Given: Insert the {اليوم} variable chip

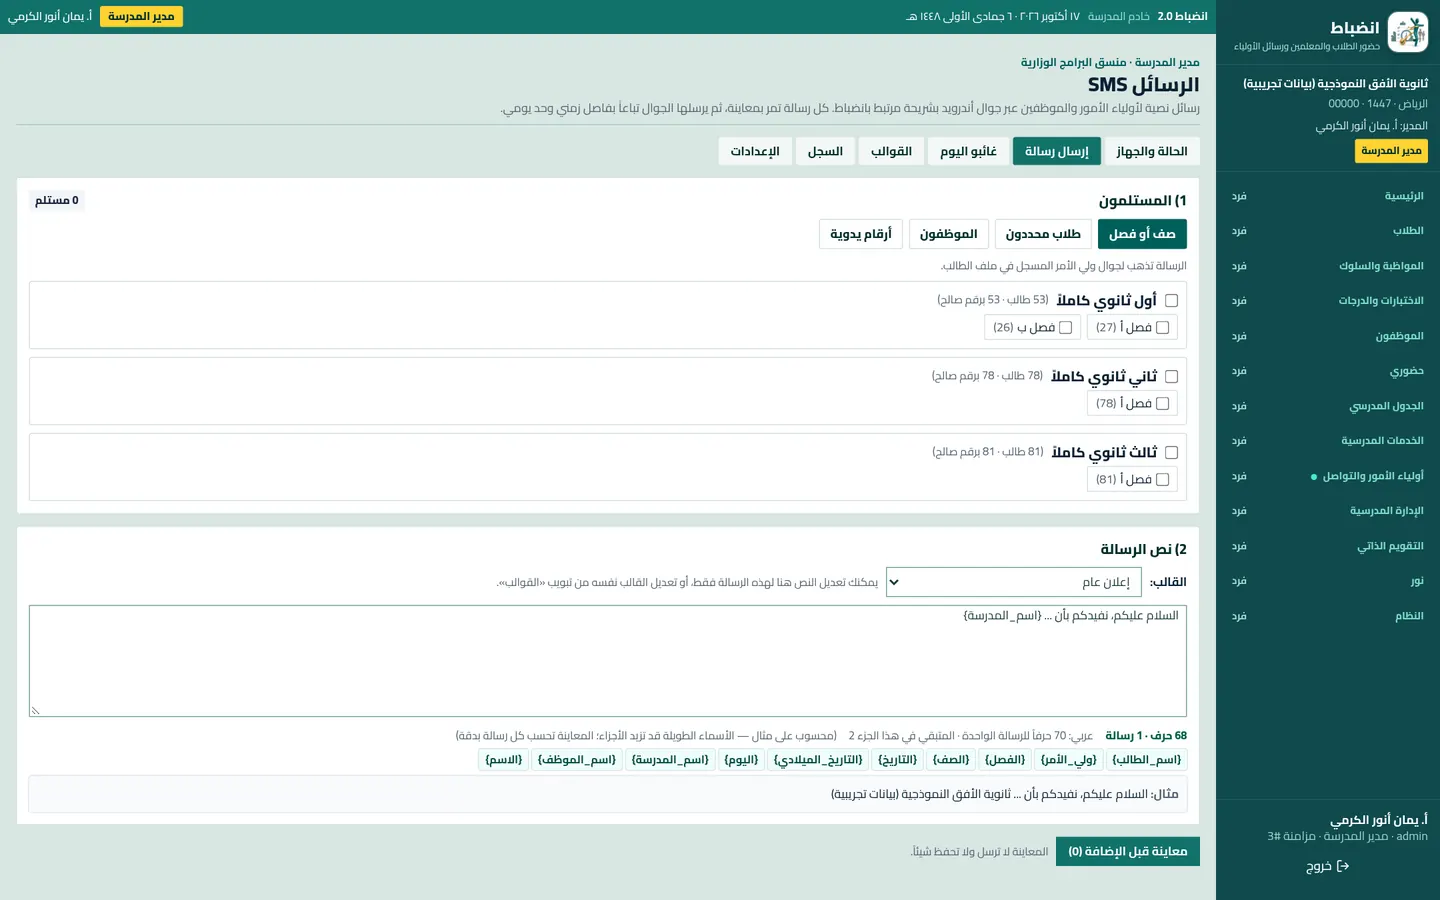Looking at the screenshot, I should 741,760.
